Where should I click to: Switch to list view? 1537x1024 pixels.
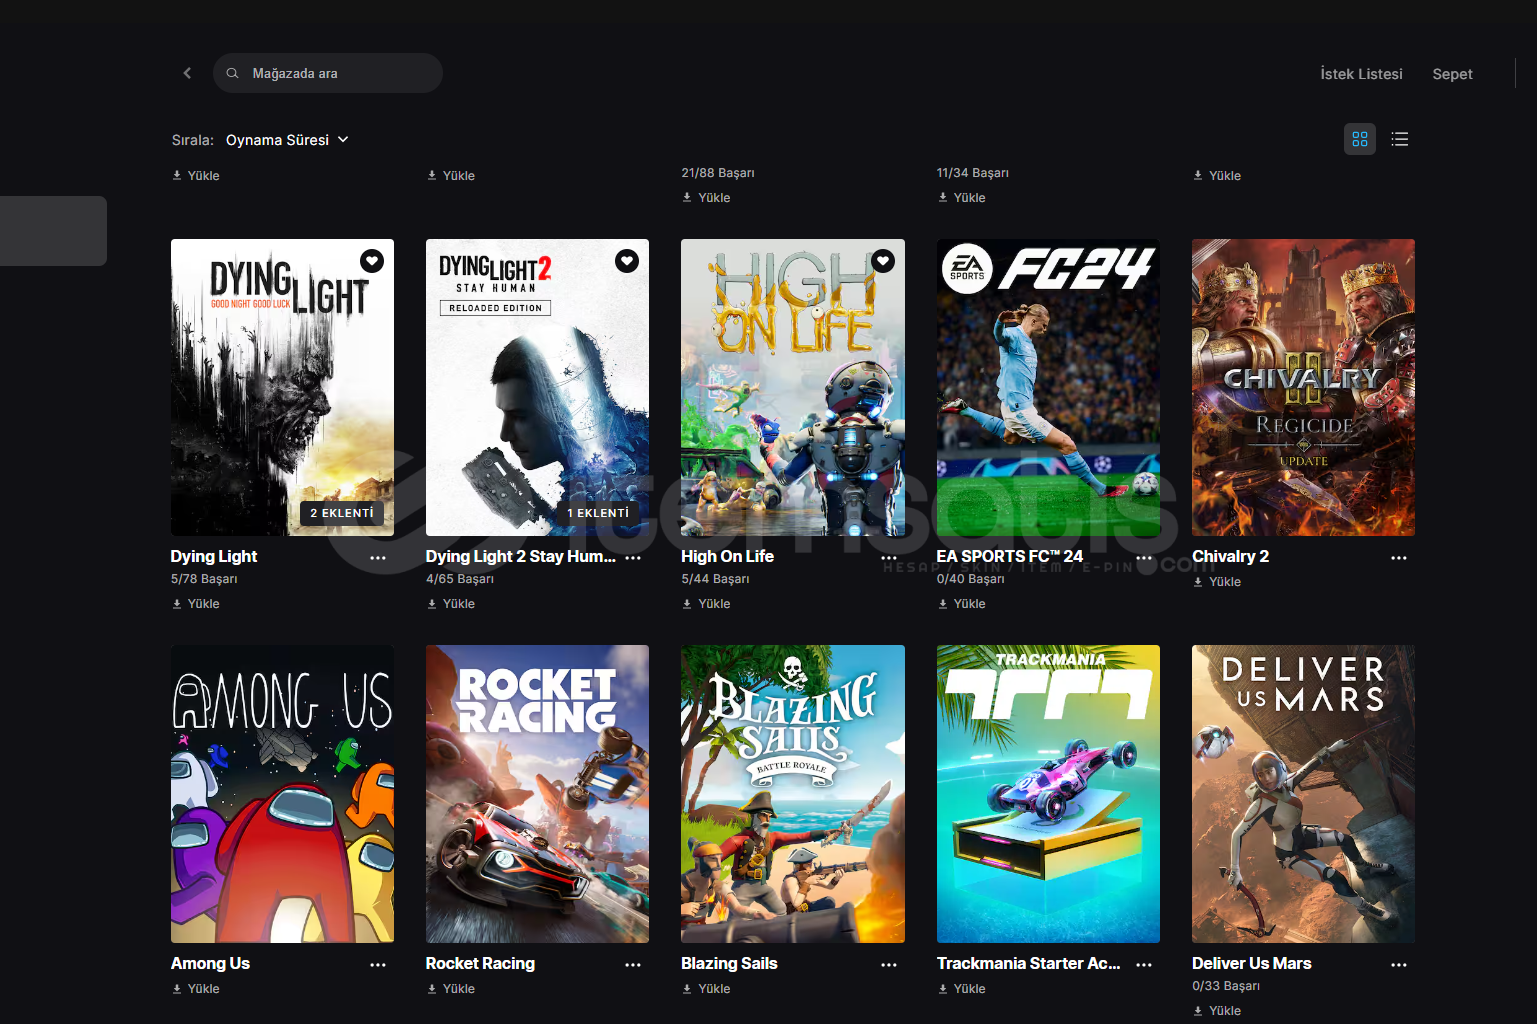coord(1400,139)
